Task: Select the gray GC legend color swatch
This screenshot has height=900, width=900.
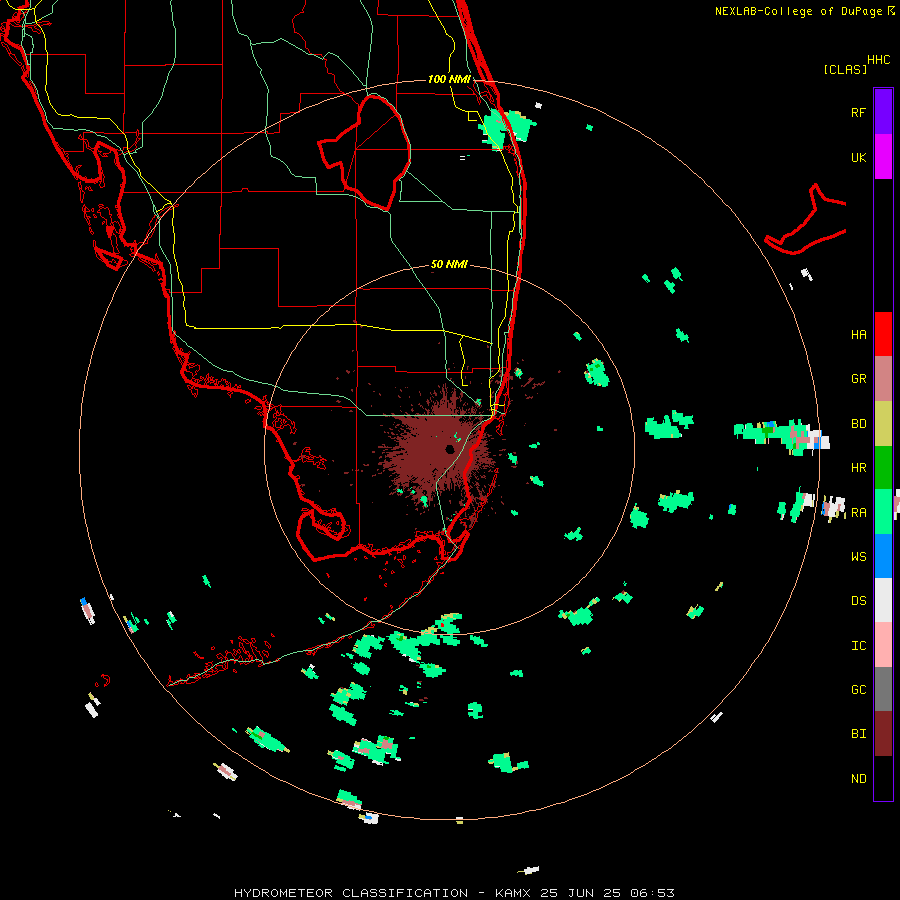Action: point(883,689)
